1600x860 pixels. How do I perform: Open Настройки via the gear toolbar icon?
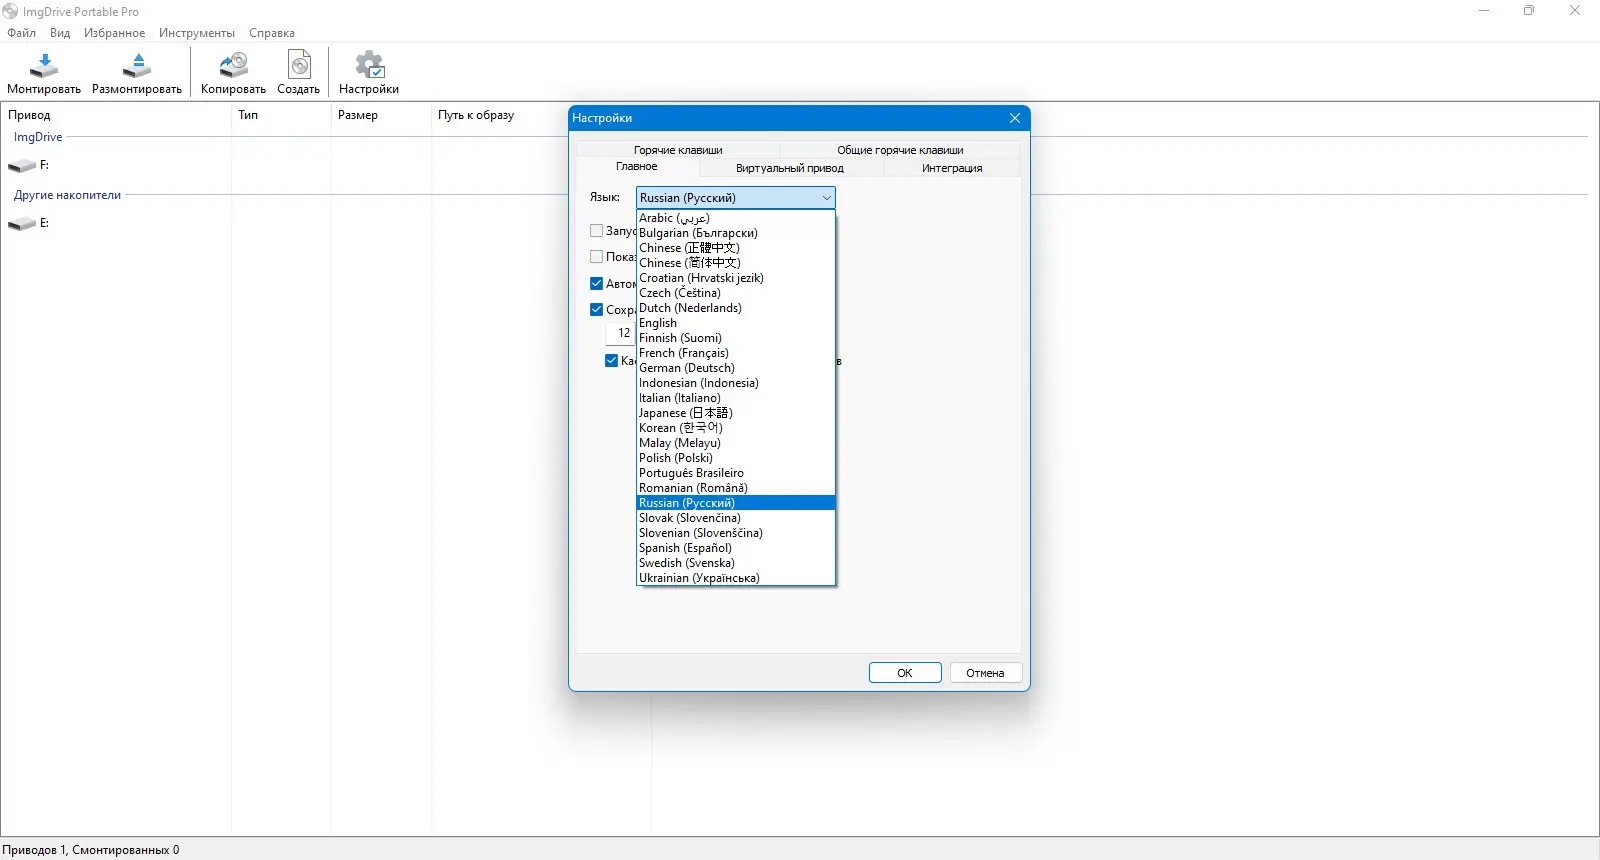coord(369,66)
